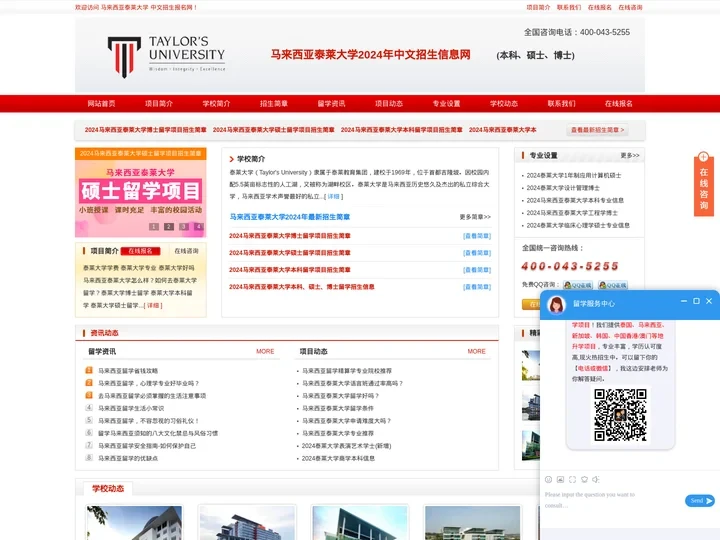Click the red 在线报名 button in 项目简介 panel
The image size is (720, 540).
pos(141,251)
